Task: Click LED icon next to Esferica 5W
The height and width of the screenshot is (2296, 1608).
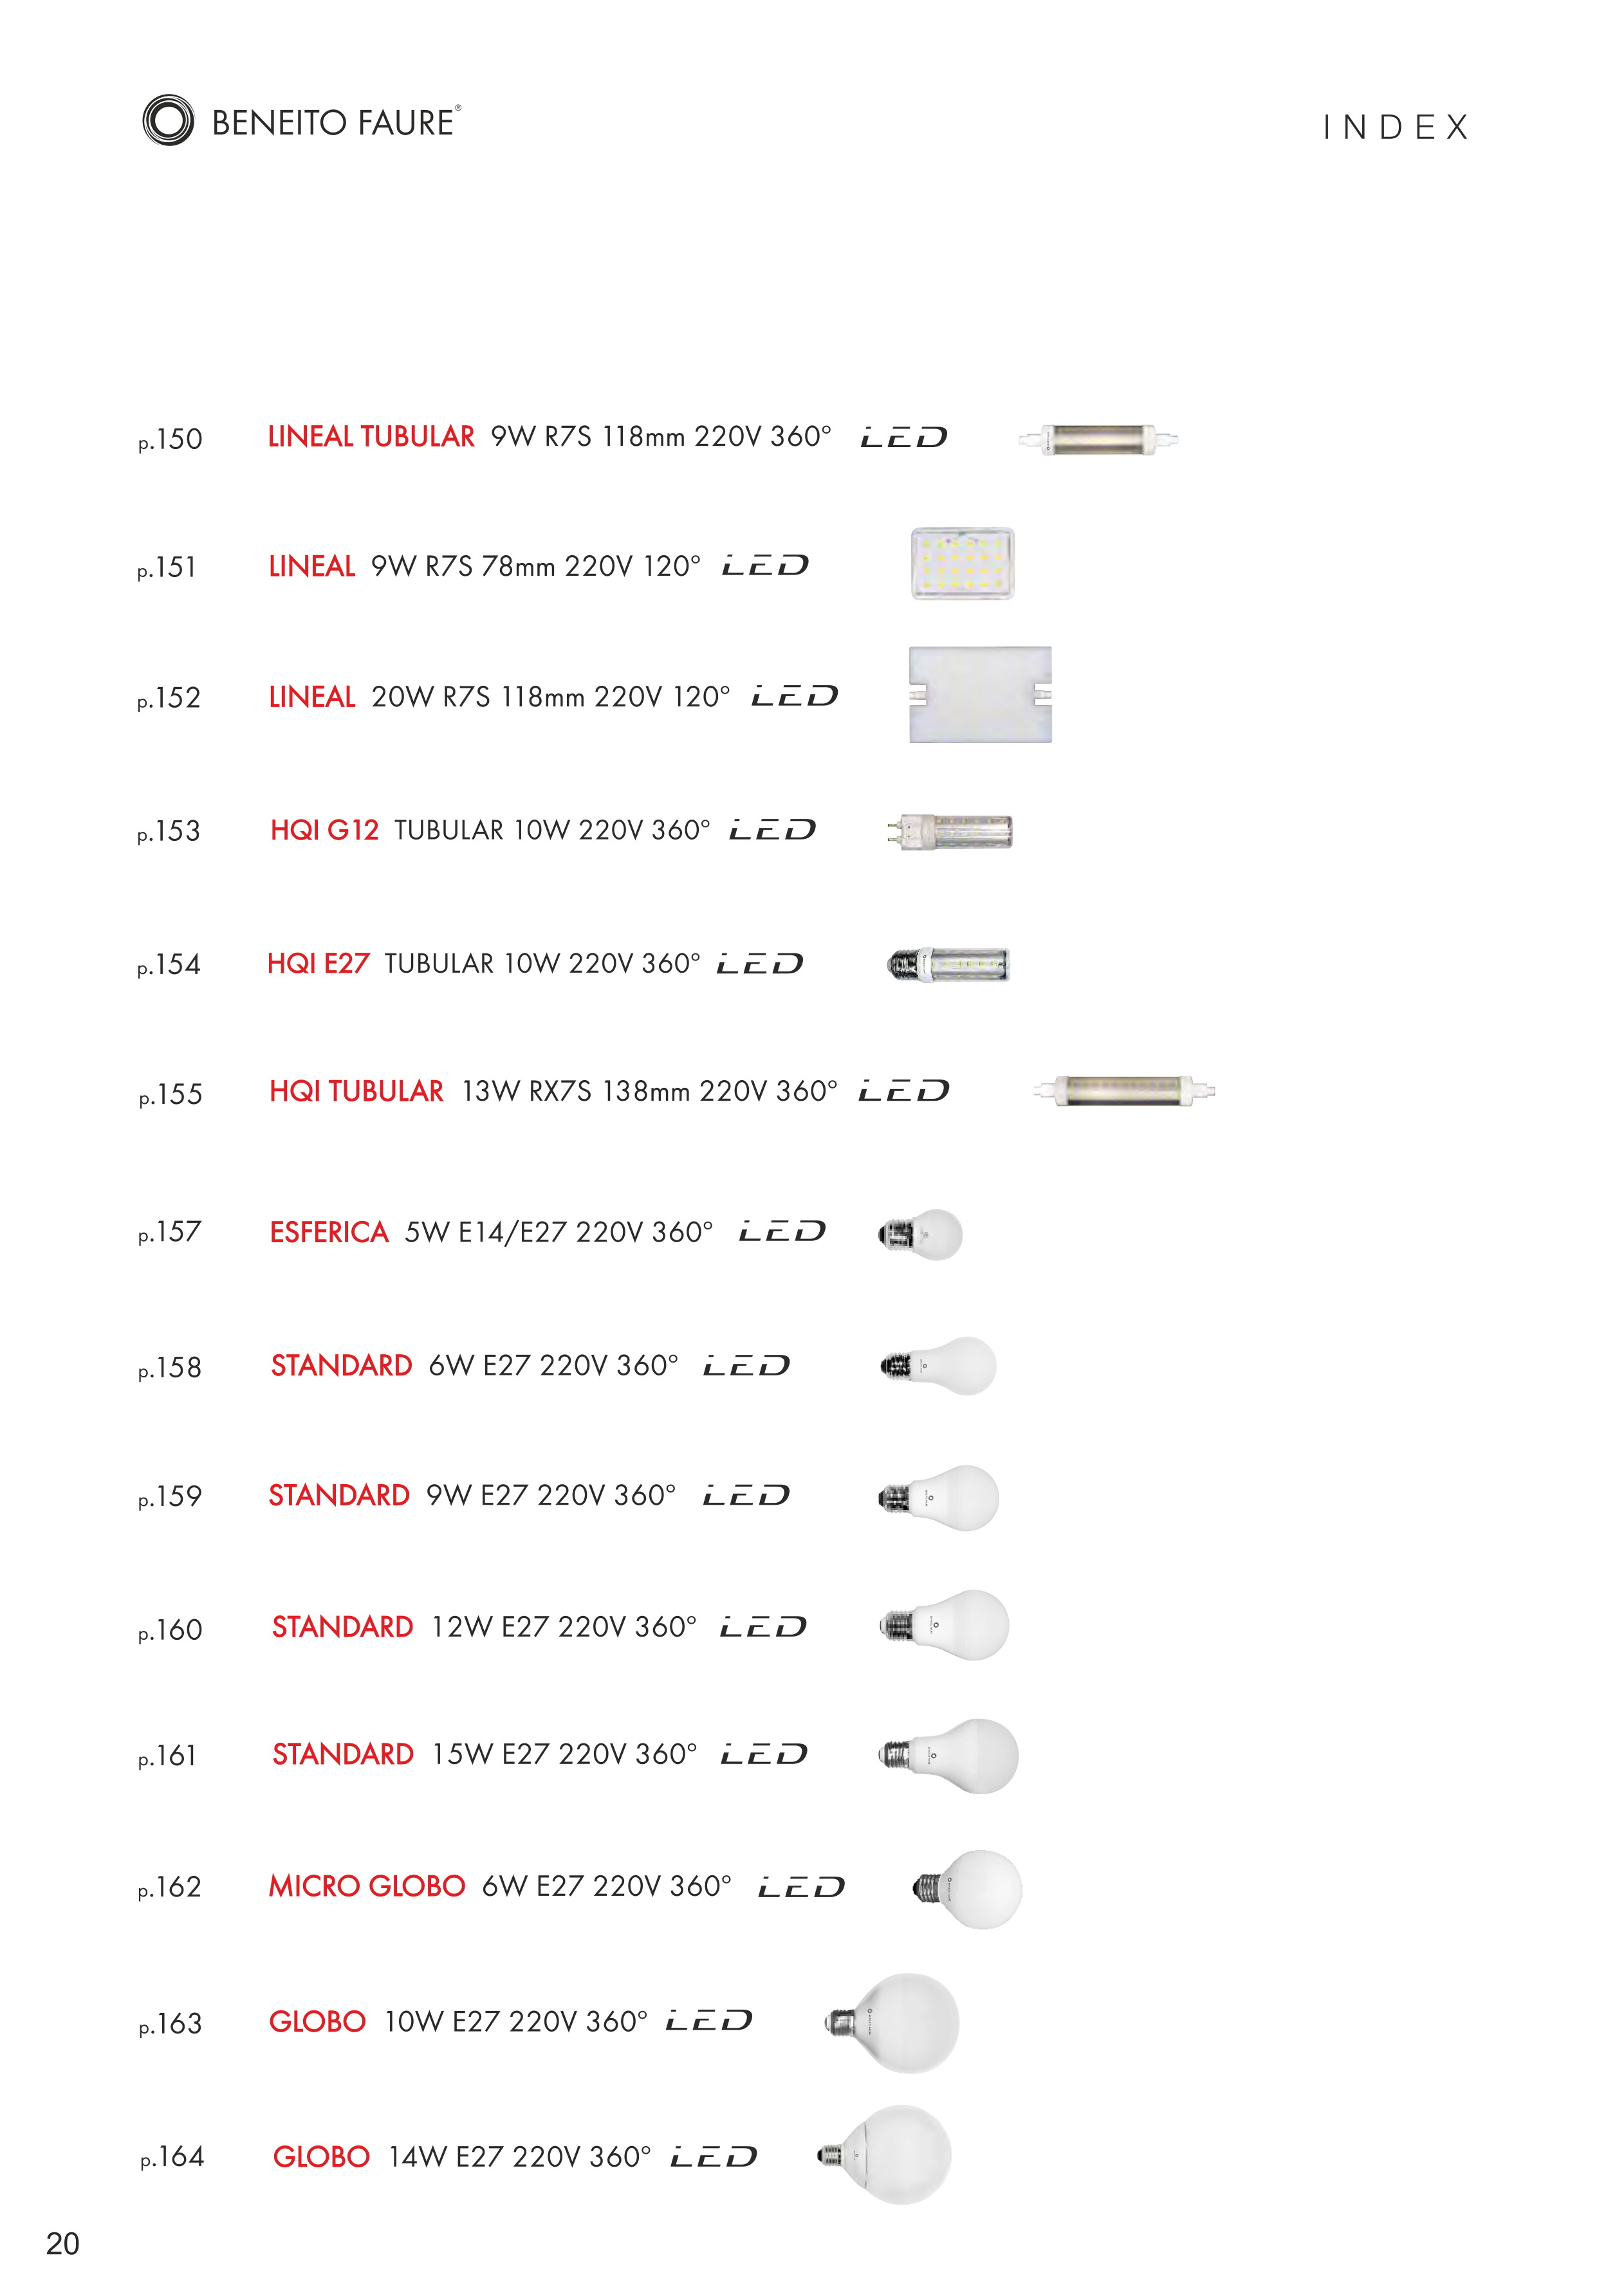Action: point(782,1232)
